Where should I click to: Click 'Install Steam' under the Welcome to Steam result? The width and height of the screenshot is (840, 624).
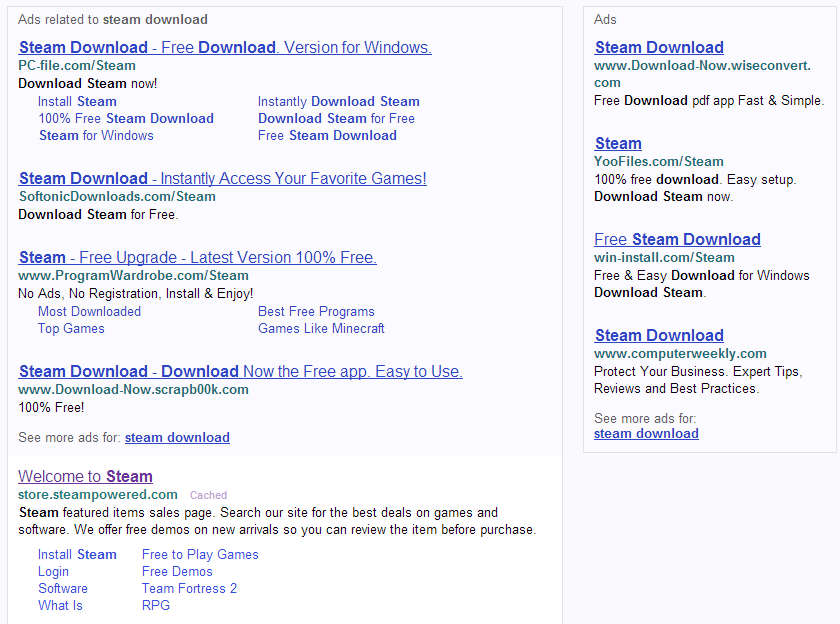pyautogui.click(x=77, y=554)
